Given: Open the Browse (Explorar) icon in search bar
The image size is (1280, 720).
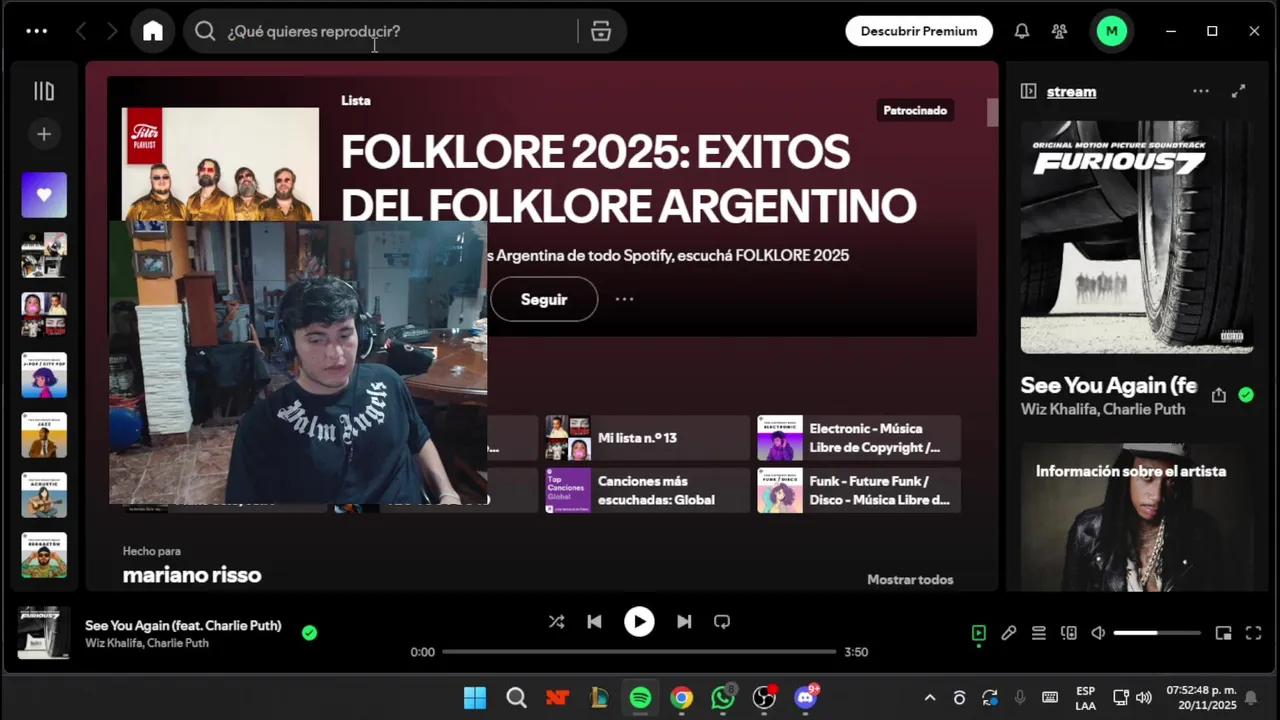Looking at the screenshot, I should point(601,31).
